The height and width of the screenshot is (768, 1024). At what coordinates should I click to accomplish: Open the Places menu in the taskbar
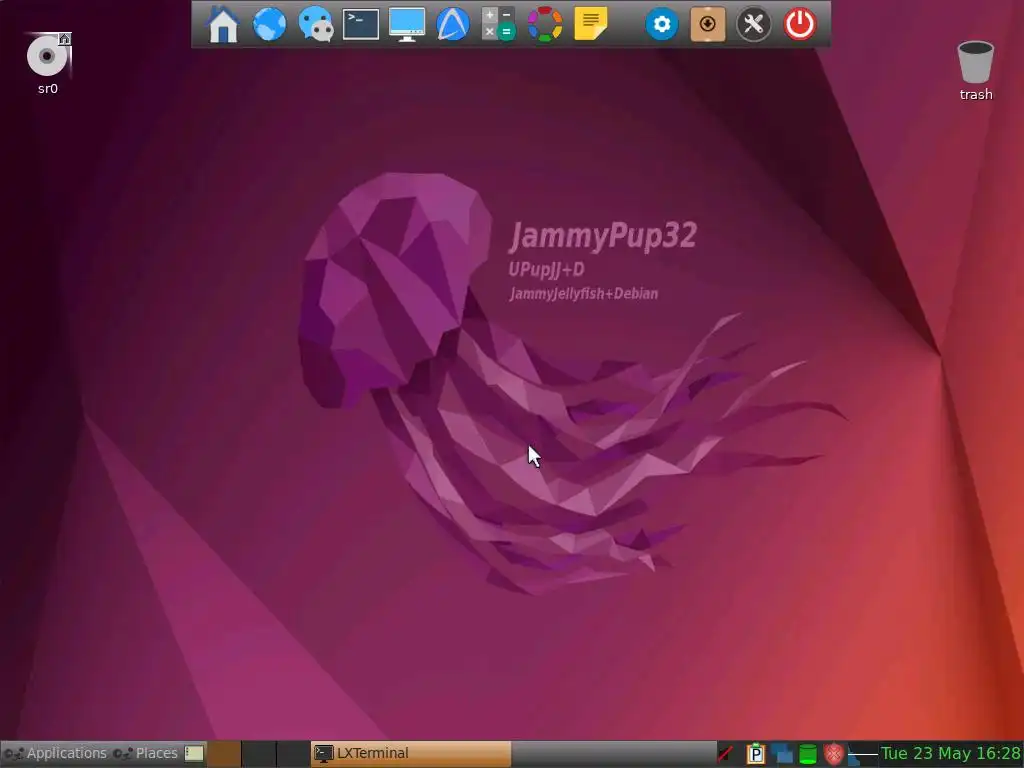point(145,753)
